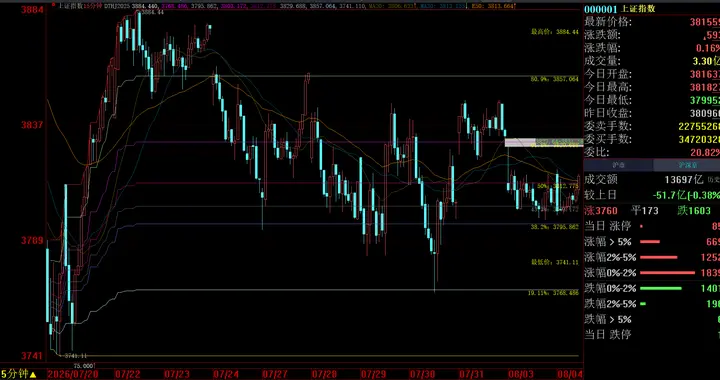Click the 3789 price axis label
720x380 pixels.
[x=32, y=240]
